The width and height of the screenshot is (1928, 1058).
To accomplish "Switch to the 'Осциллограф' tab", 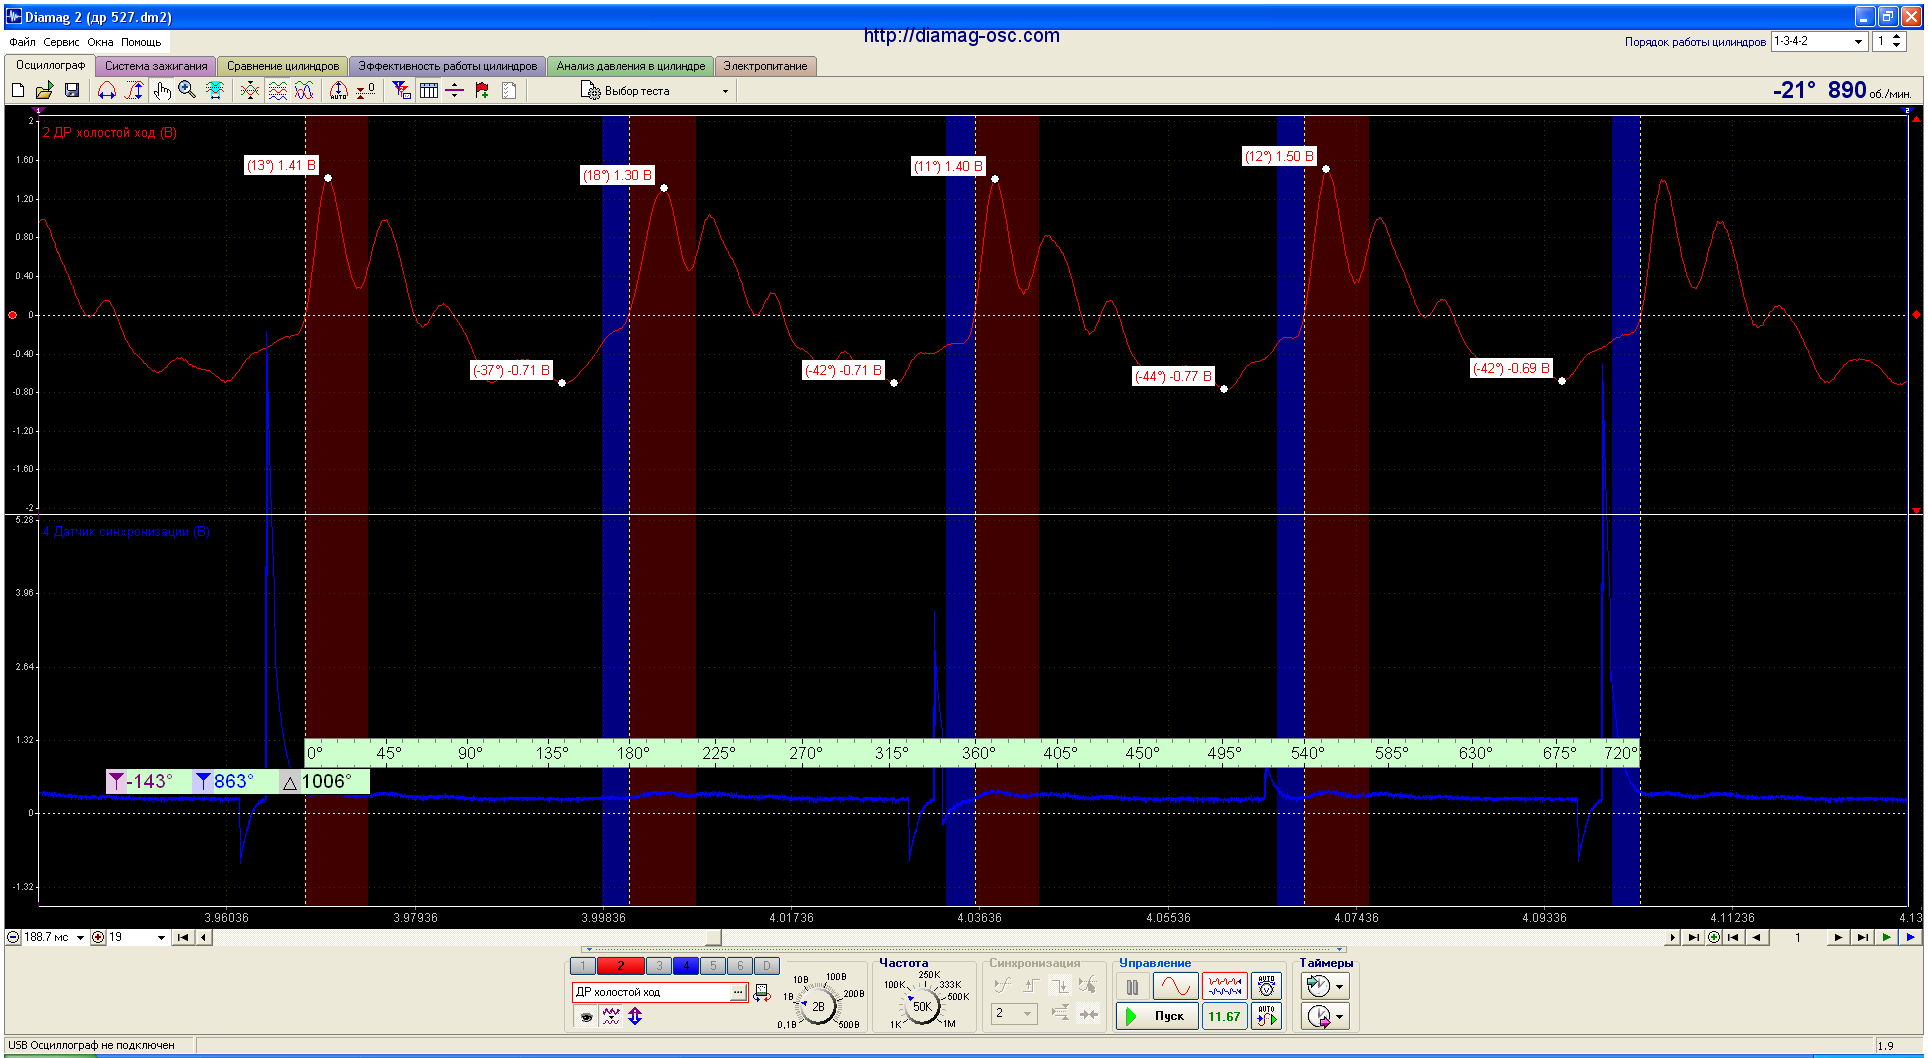I will coord(50,65).
